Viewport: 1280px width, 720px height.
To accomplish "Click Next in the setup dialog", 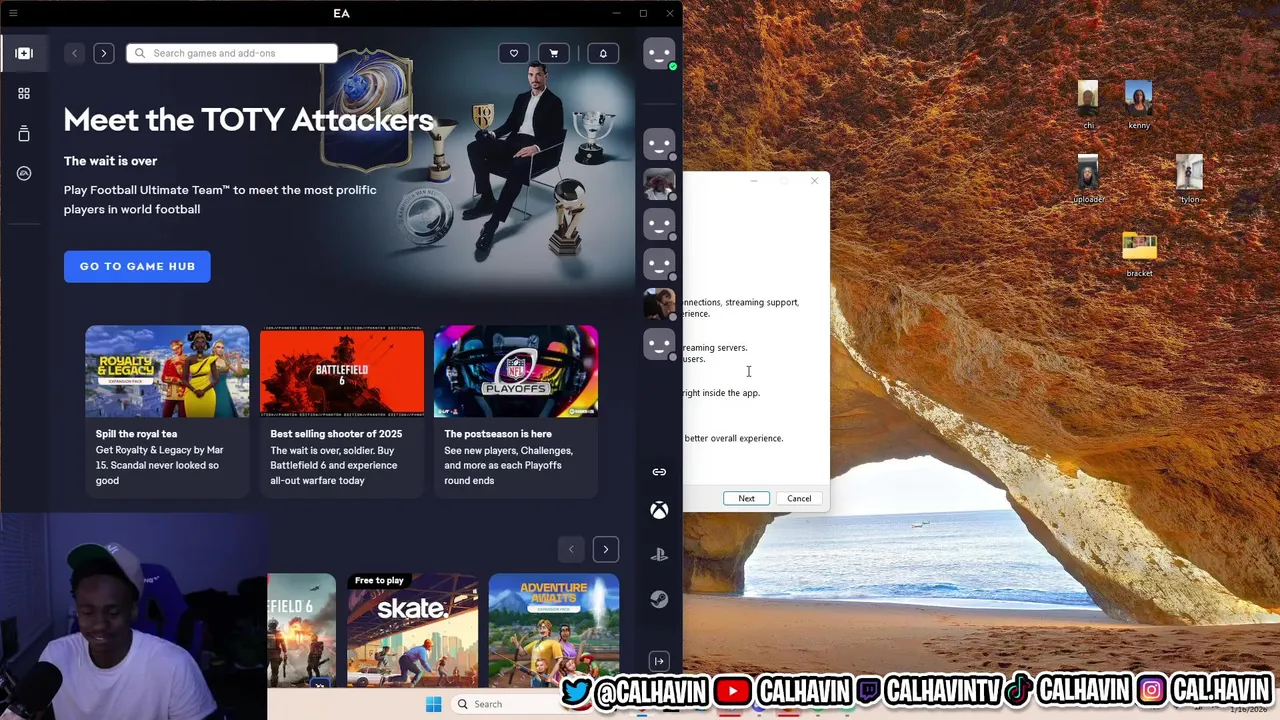I will click(x=746, y=498).
